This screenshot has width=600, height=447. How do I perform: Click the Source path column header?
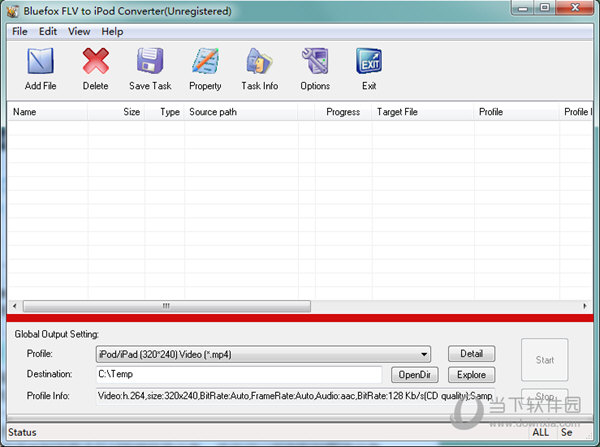tap(241, 112)
